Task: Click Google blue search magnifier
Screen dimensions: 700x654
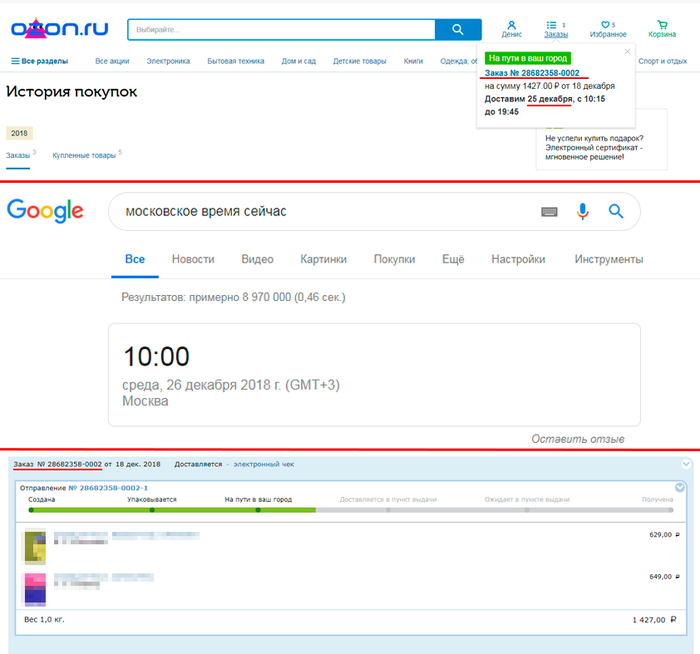Action: (x=616, y=211)
